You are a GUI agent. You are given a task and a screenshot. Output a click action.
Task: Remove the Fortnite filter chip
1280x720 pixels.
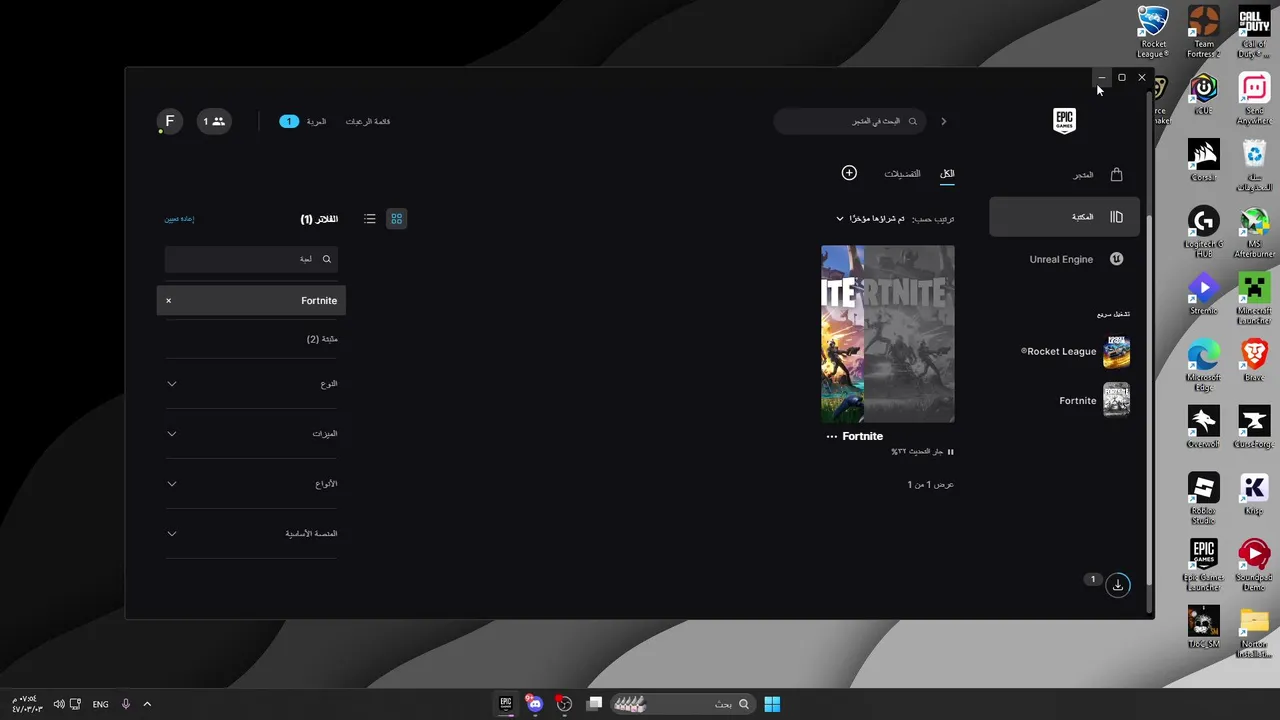pos(168,301)
